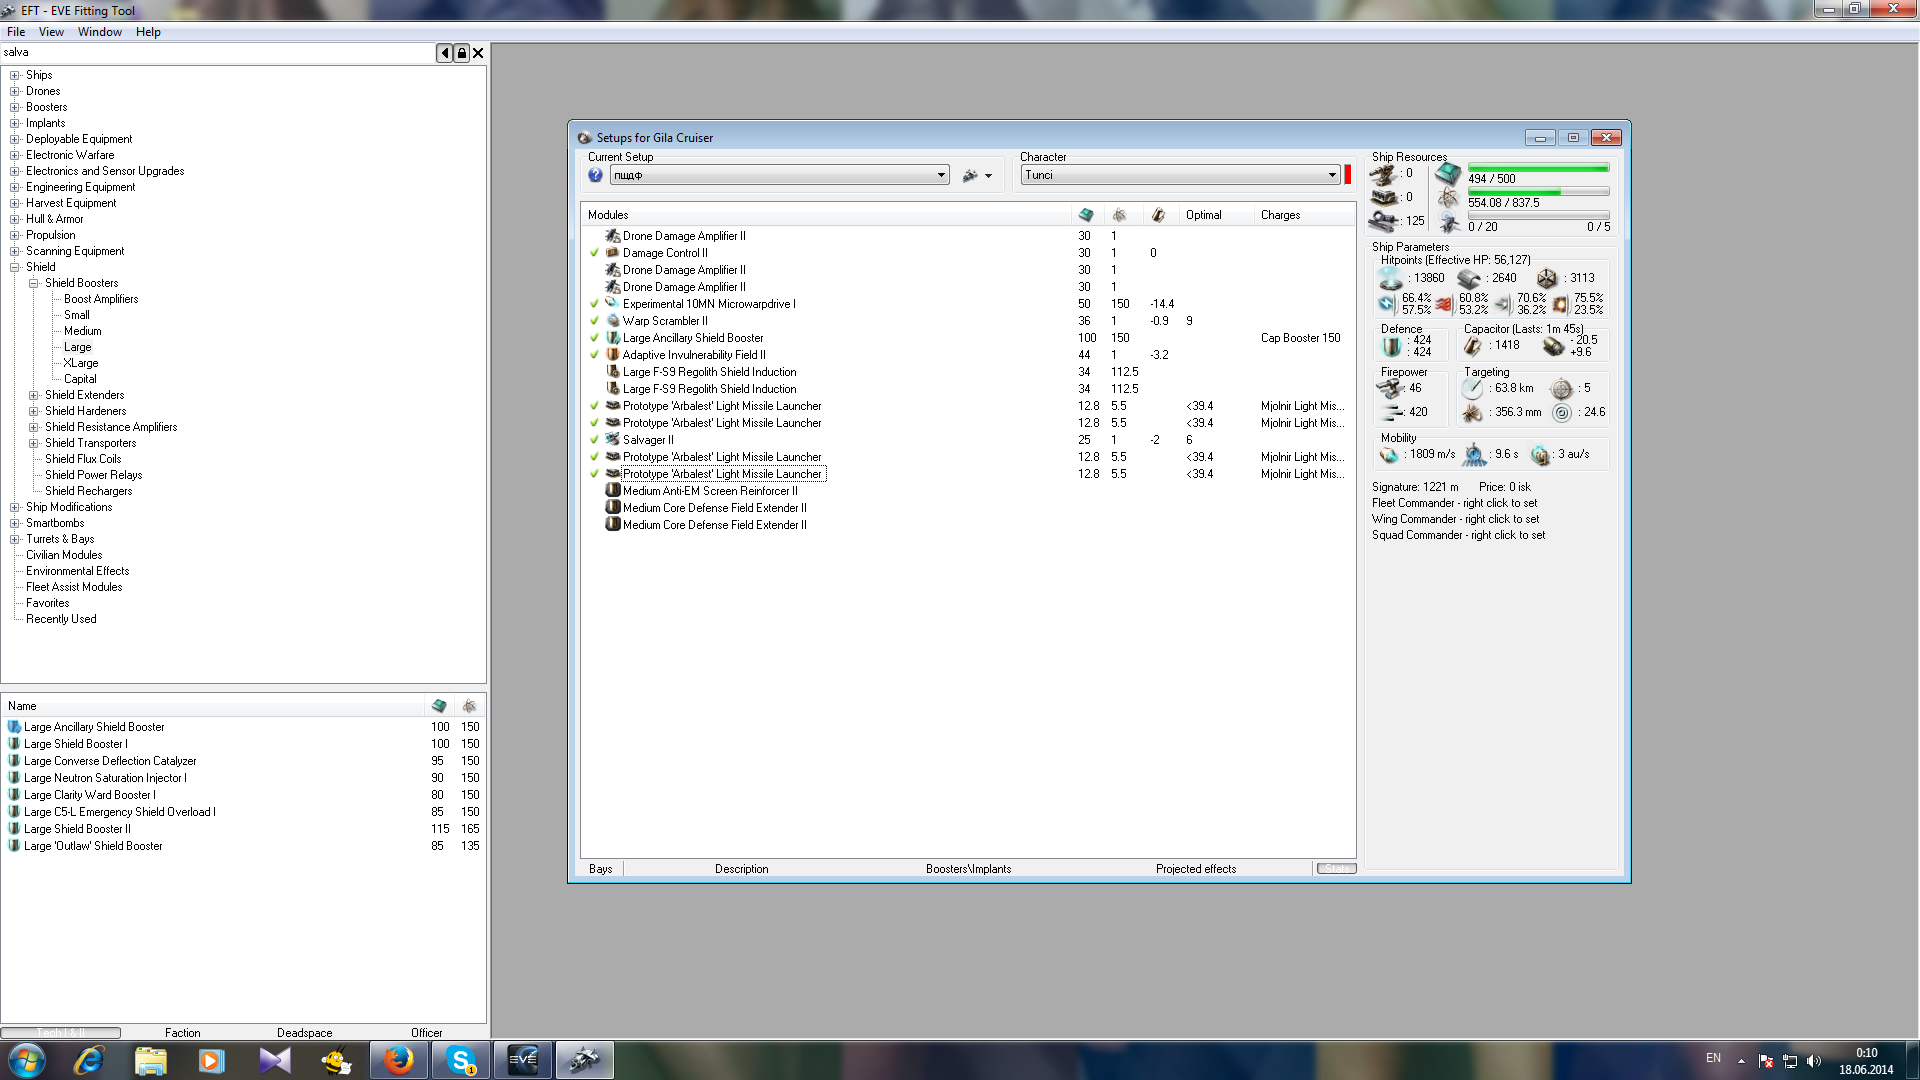1920x1080 pixels.
Task: Click the lock icon next to search field
Action: point(462,53)
